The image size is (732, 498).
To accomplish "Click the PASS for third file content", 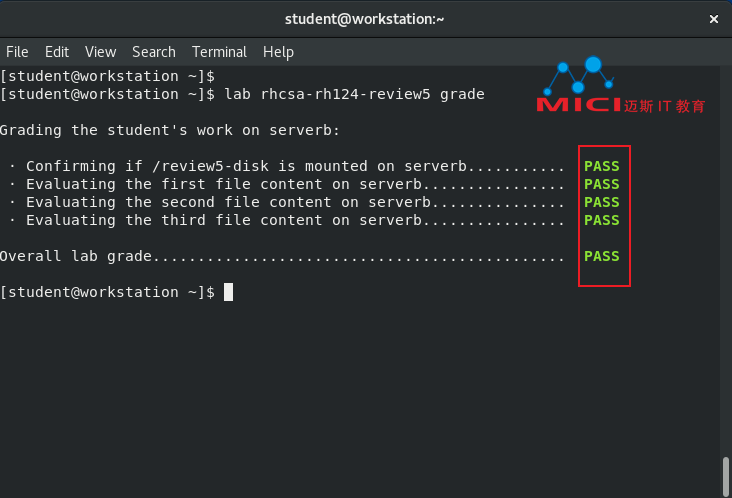I will coord(602,220).
